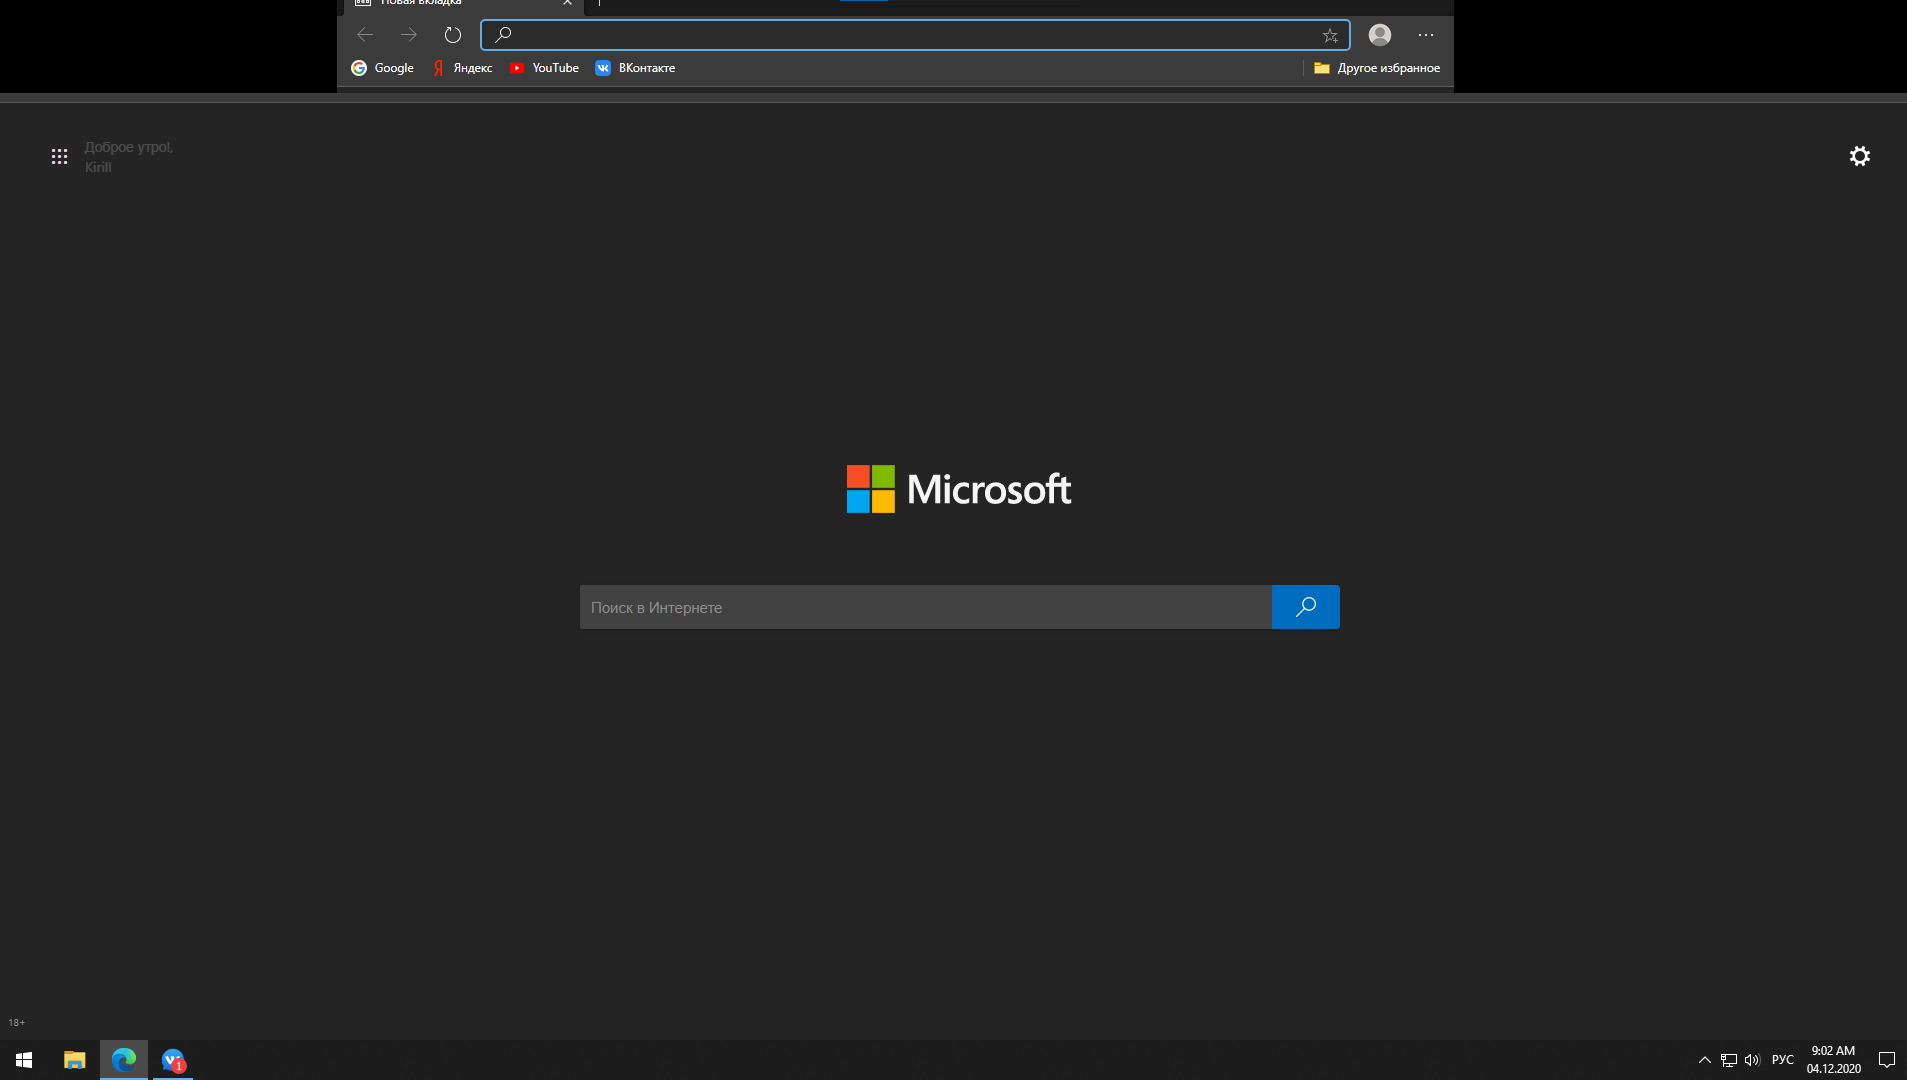Open the Яндекс bookmark
This screenshot has height=1080, width=1907.
(x=463, y=68)
